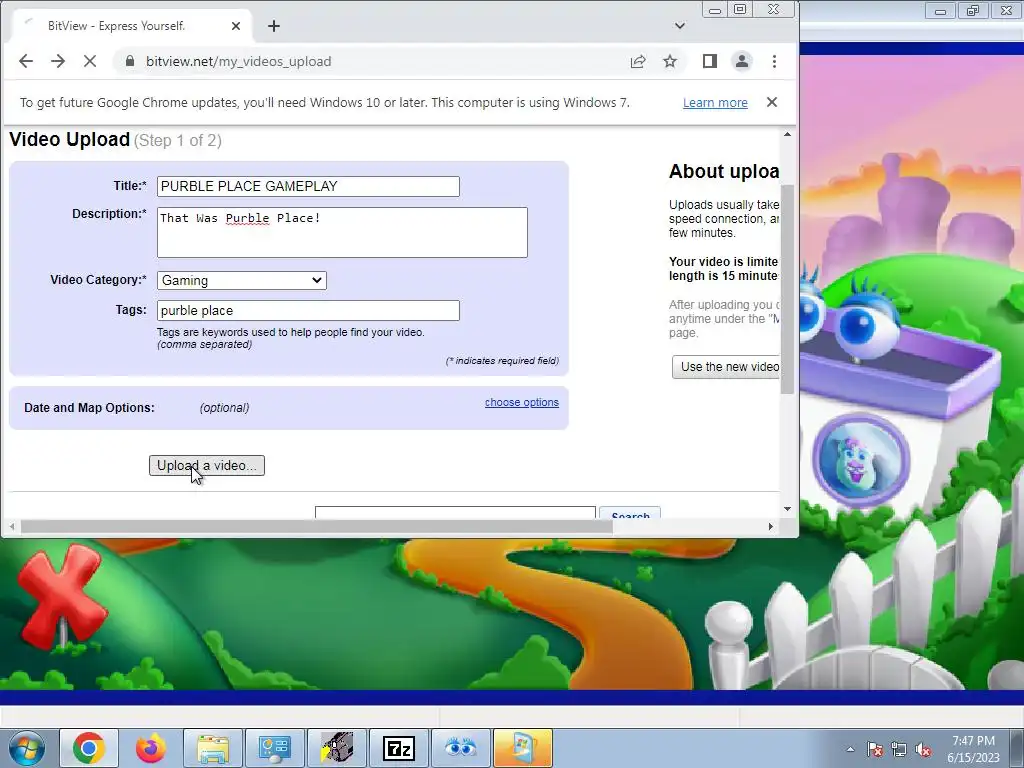Screen dimensions: 1024x768
Task: Click the vertical scrollbar down arrow
Action: click(787, 509)
